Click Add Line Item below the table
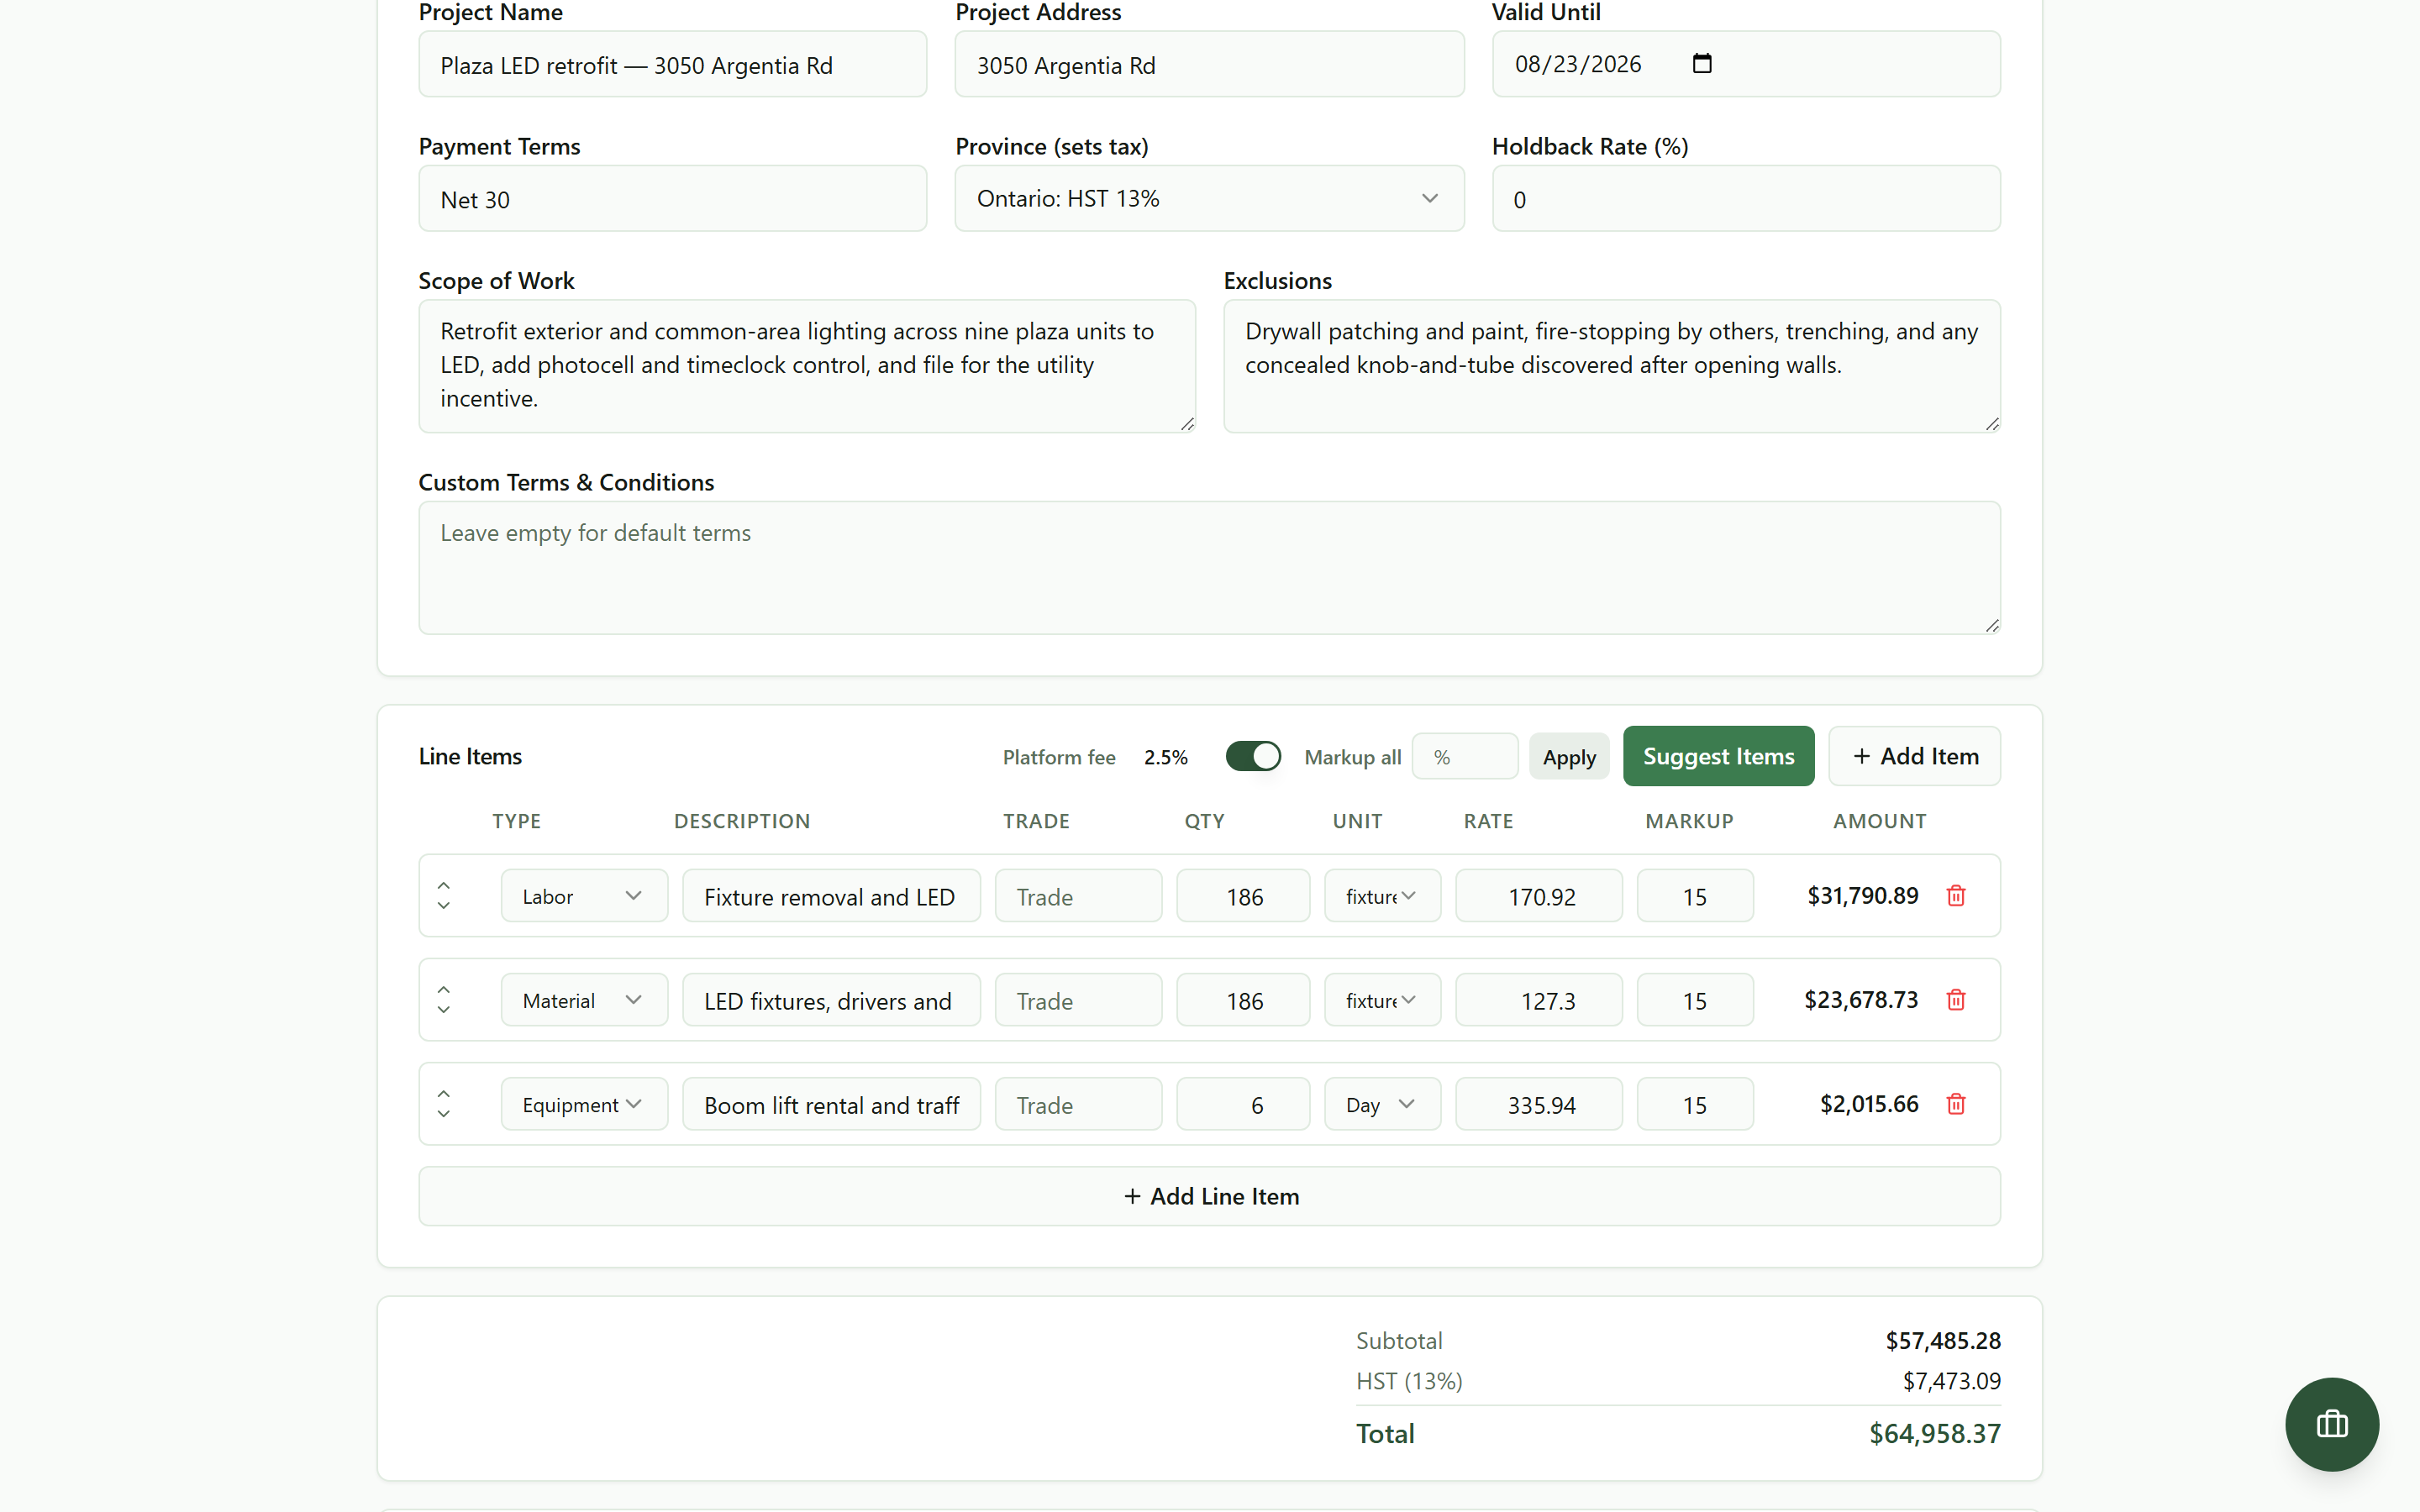 tap(1209, 1196)
